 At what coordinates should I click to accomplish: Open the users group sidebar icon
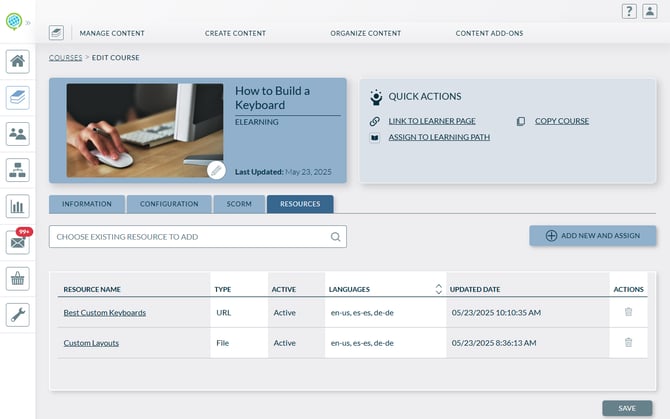17,133
